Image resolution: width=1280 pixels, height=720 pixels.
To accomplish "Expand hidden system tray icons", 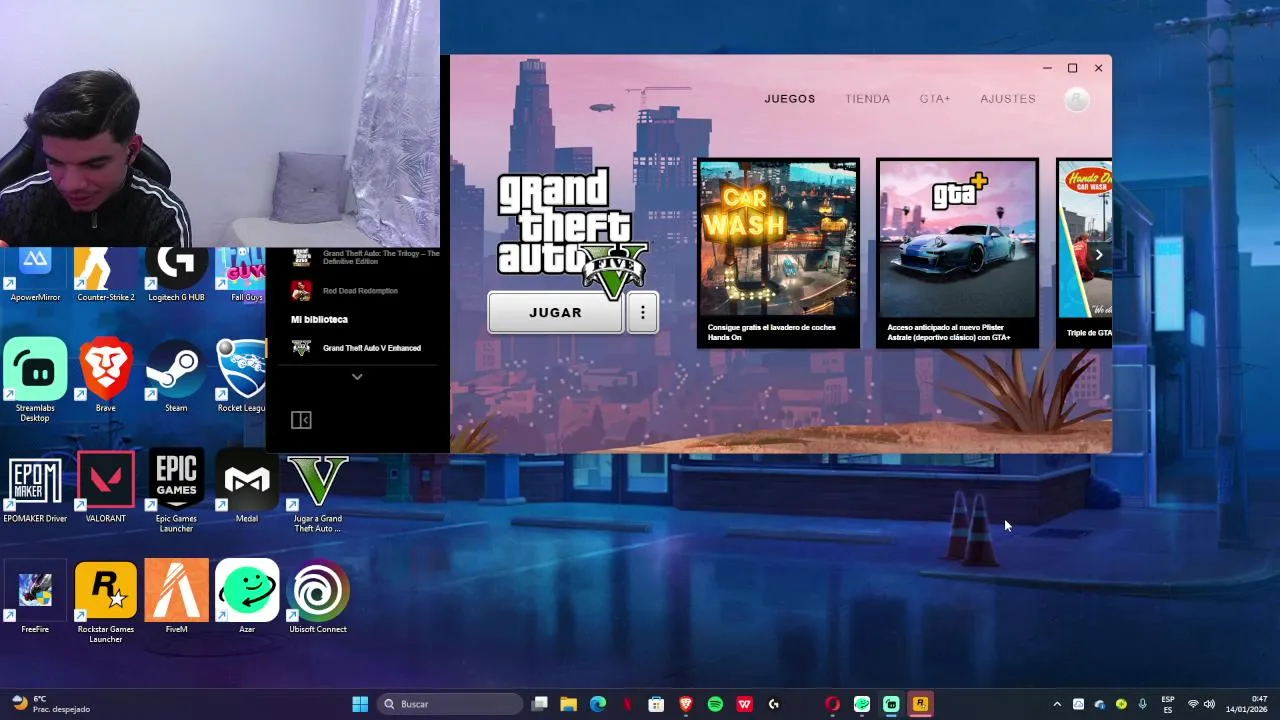I will tap(1057, 704).
